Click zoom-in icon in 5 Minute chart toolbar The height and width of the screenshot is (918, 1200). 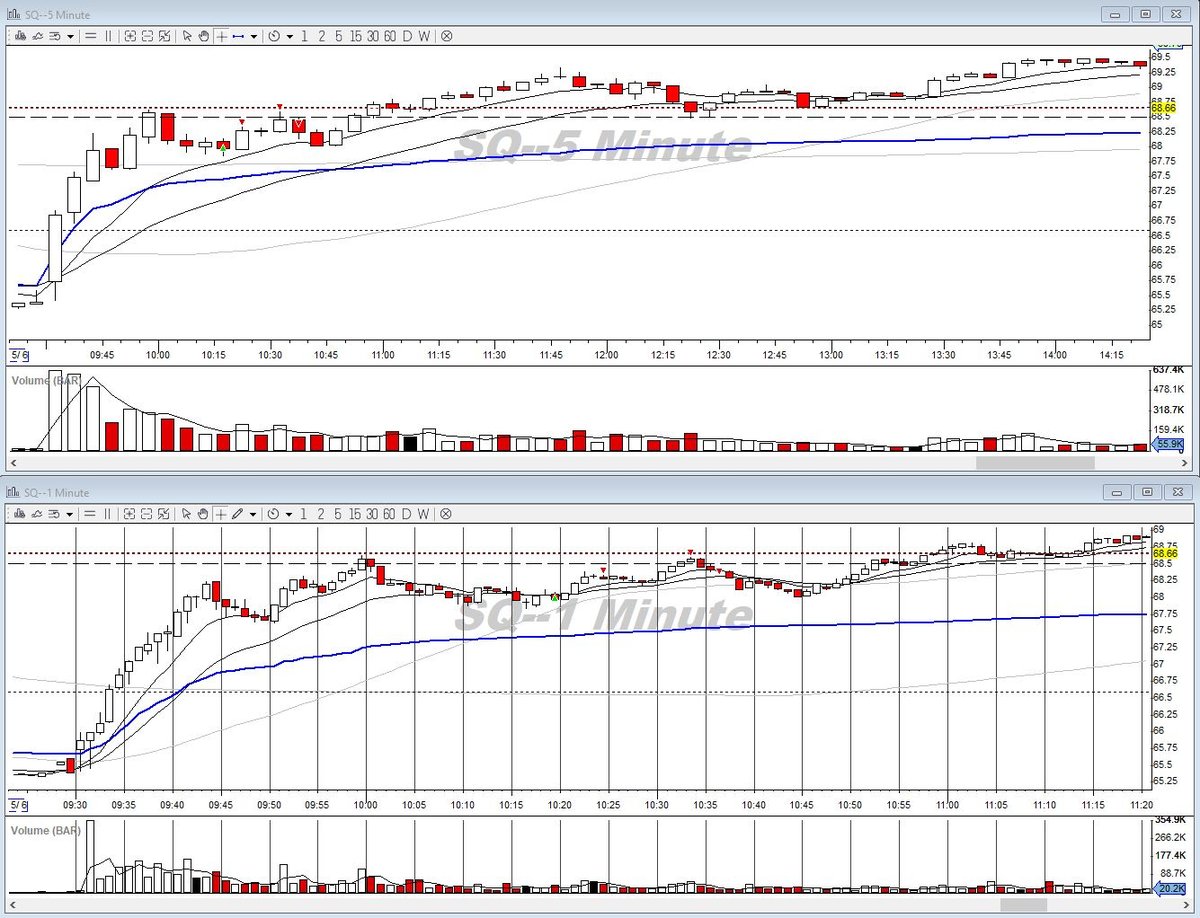[130, 36]
